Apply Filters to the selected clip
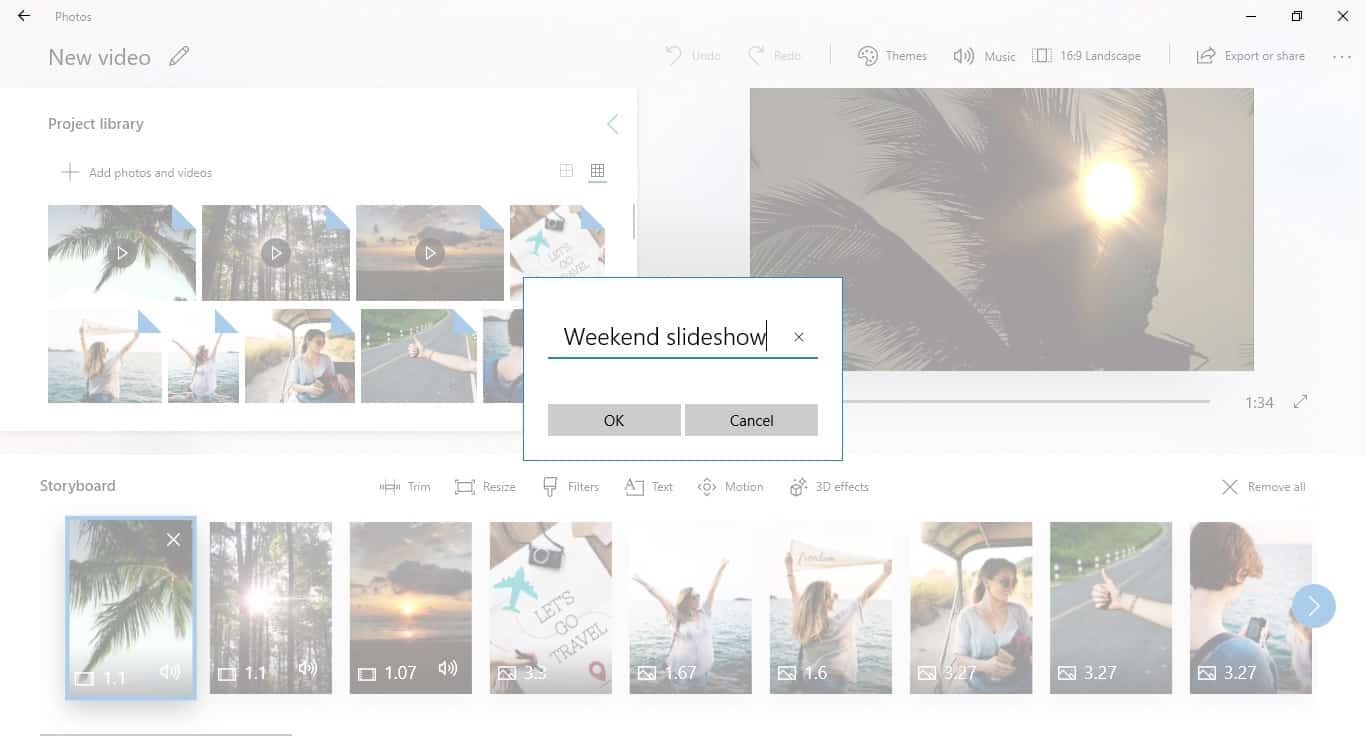This screenshot has width=1366, height=738. (x=570, y=486)
